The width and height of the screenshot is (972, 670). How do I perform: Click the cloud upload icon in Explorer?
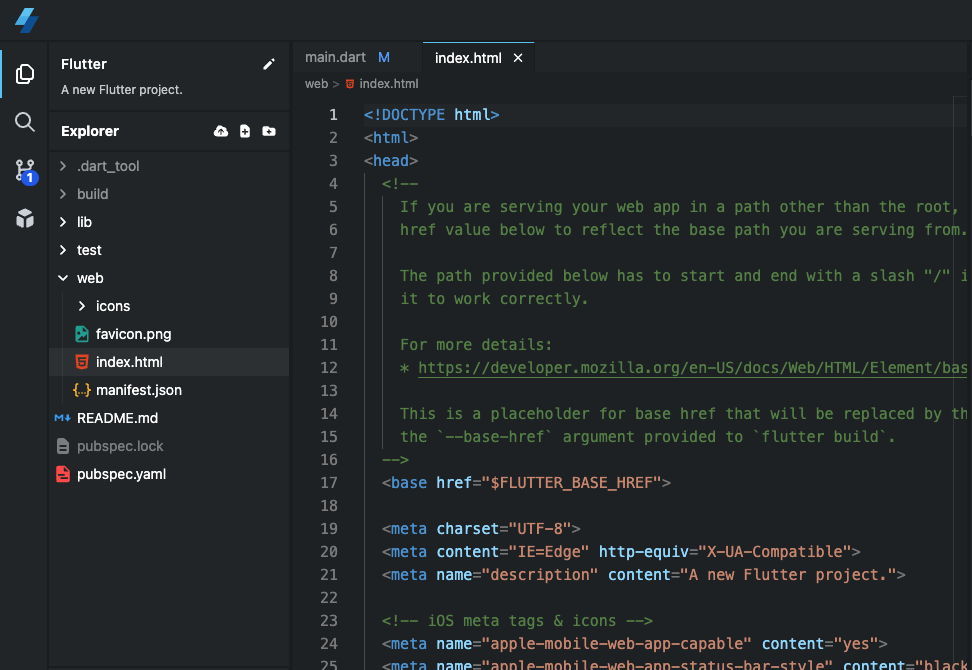click(x=221, y=131)
